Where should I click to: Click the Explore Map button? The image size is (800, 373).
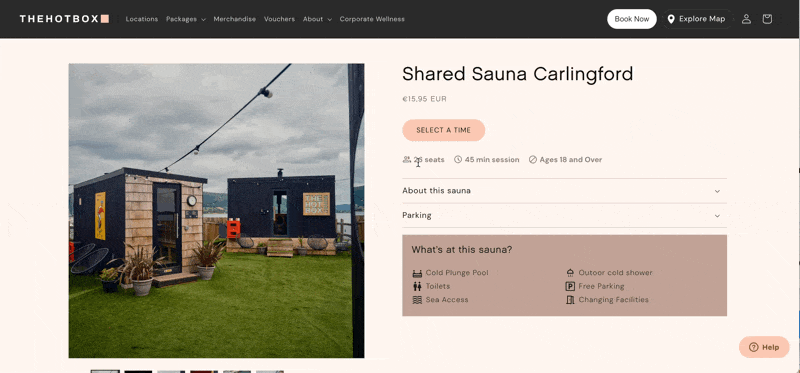pos(697,19)
